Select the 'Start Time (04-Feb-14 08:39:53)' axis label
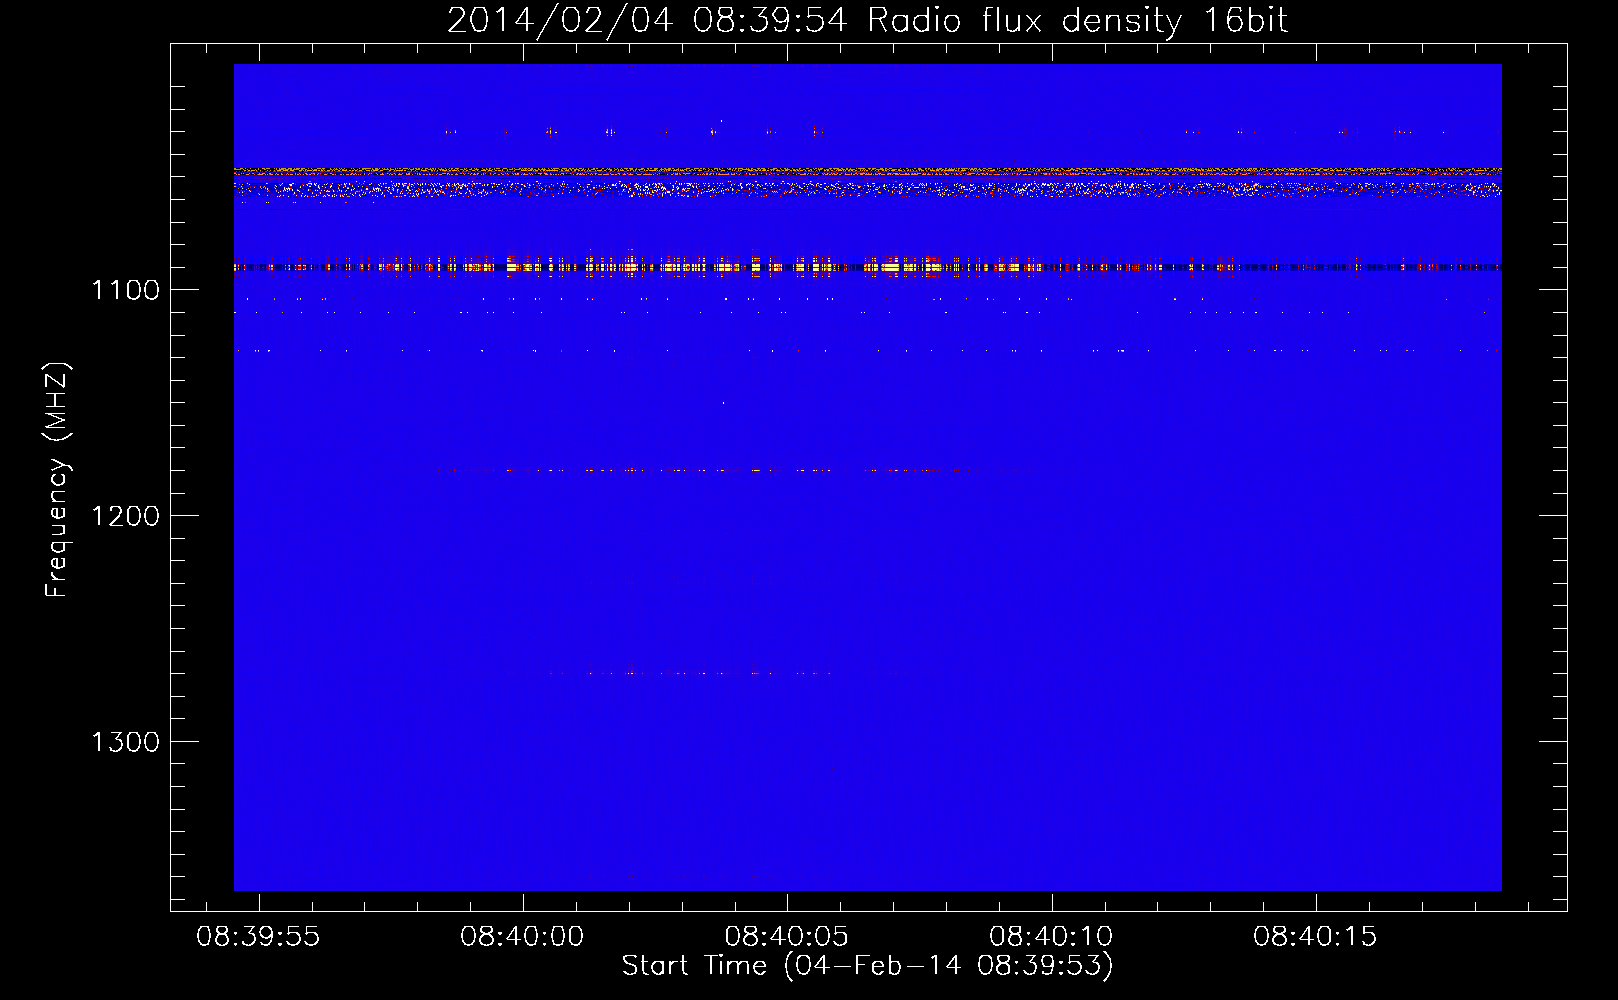This screenshot has height=1000, width=1618. point(867,966)
